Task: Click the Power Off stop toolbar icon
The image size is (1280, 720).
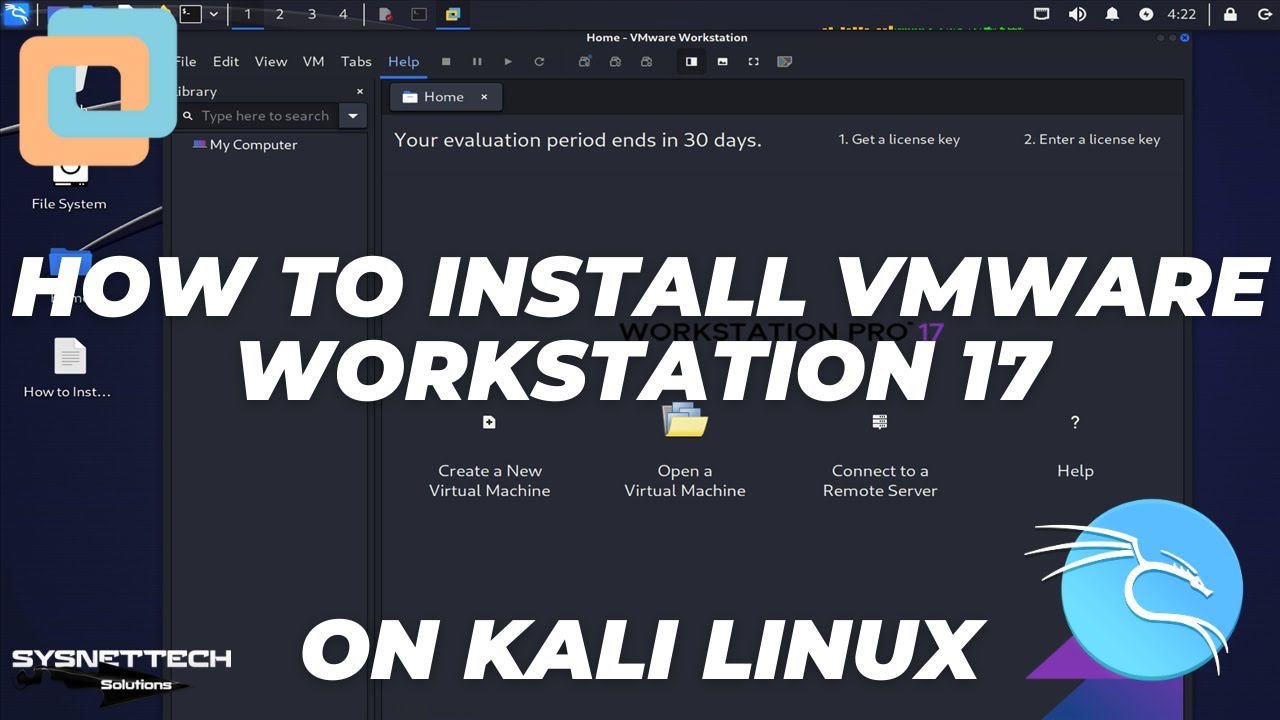Action: tap(446, 61)
